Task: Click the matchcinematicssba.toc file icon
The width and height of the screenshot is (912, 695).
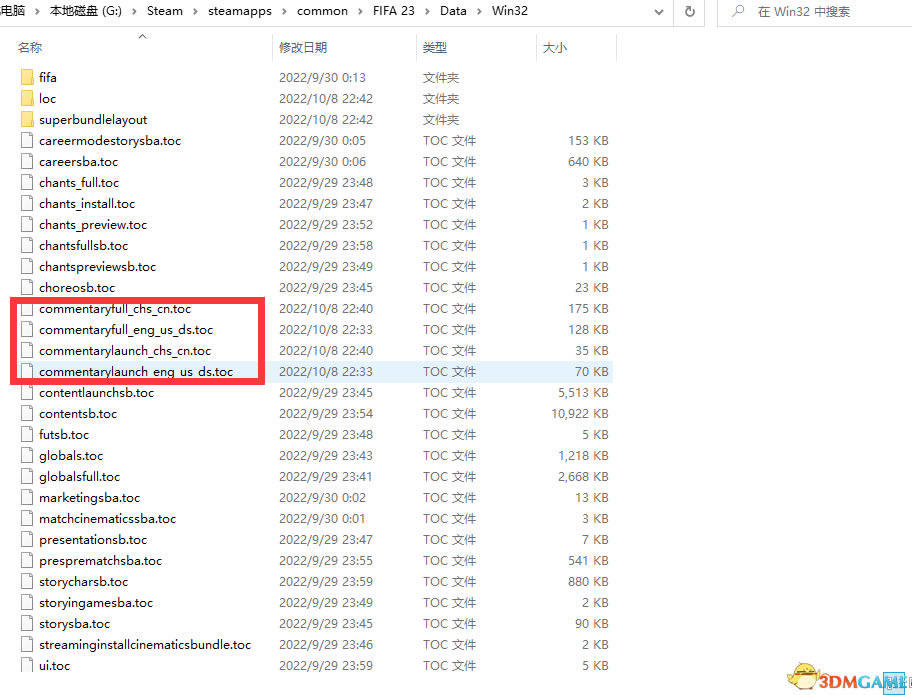Action: (27, 518)
